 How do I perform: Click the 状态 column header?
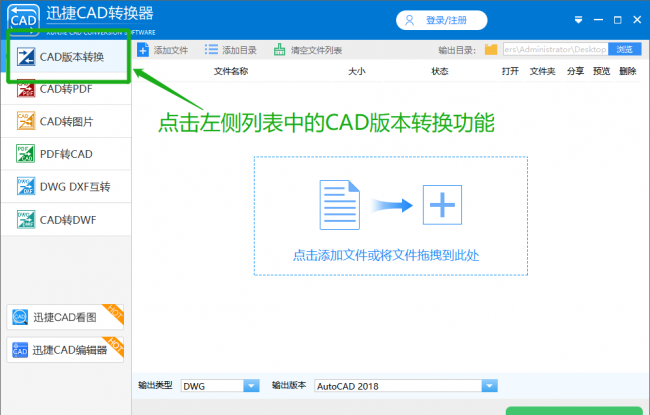point(440,71)
